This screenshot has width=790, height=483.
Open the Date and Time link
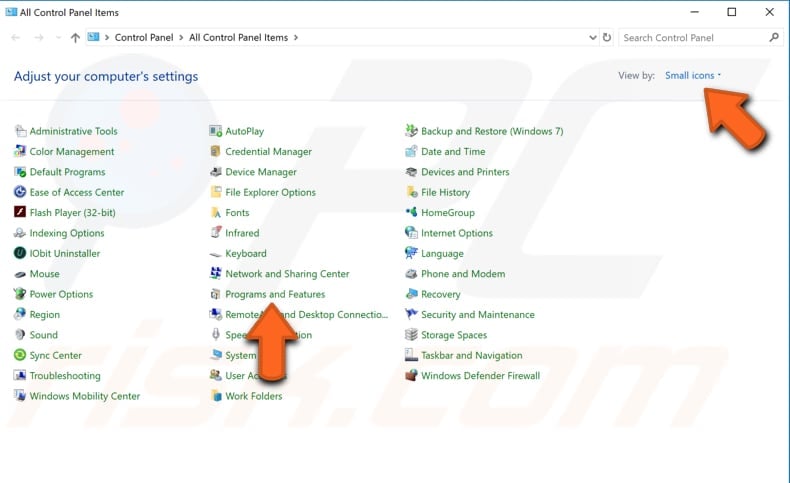(453, 151)
